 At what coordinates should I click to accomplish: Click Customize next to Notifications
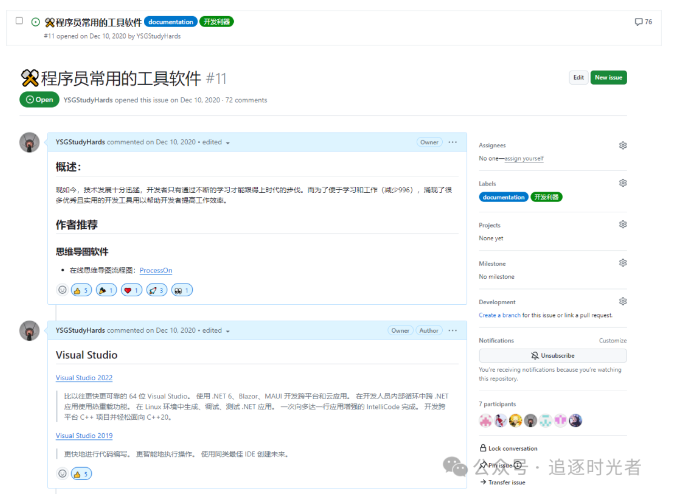[613, 341]
